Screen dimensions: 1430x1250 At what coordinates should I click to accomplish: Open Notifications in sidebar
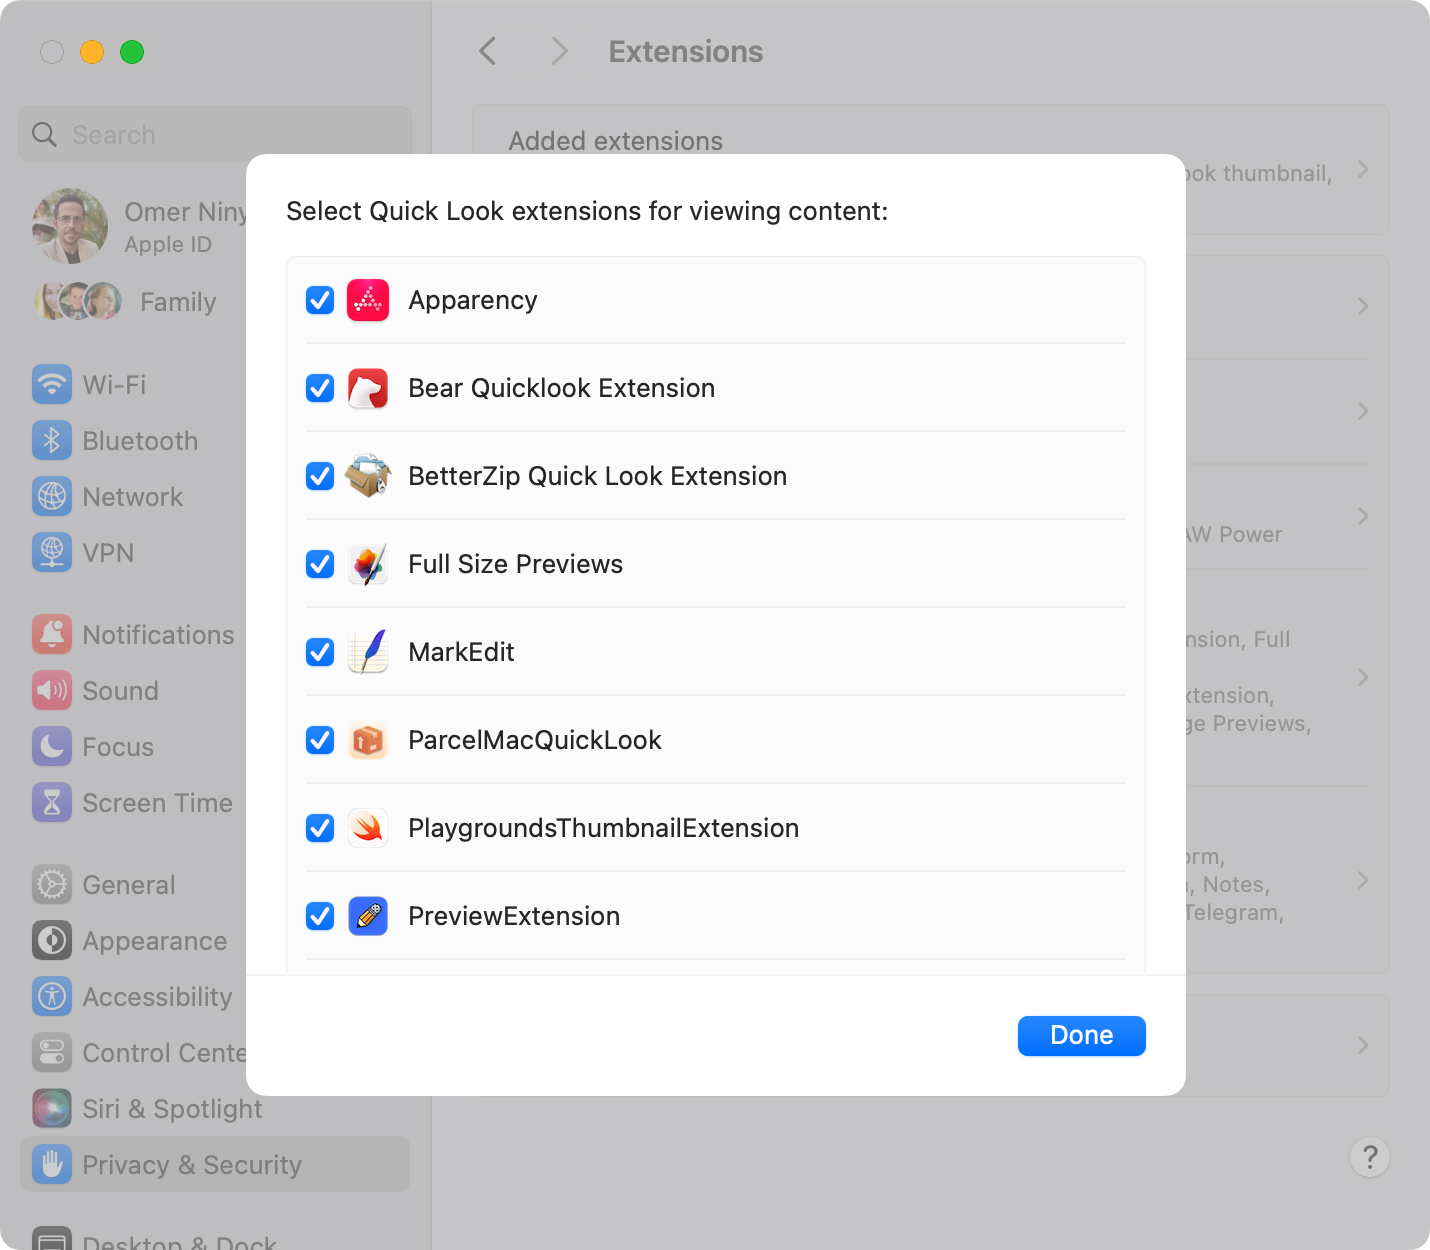215,635
